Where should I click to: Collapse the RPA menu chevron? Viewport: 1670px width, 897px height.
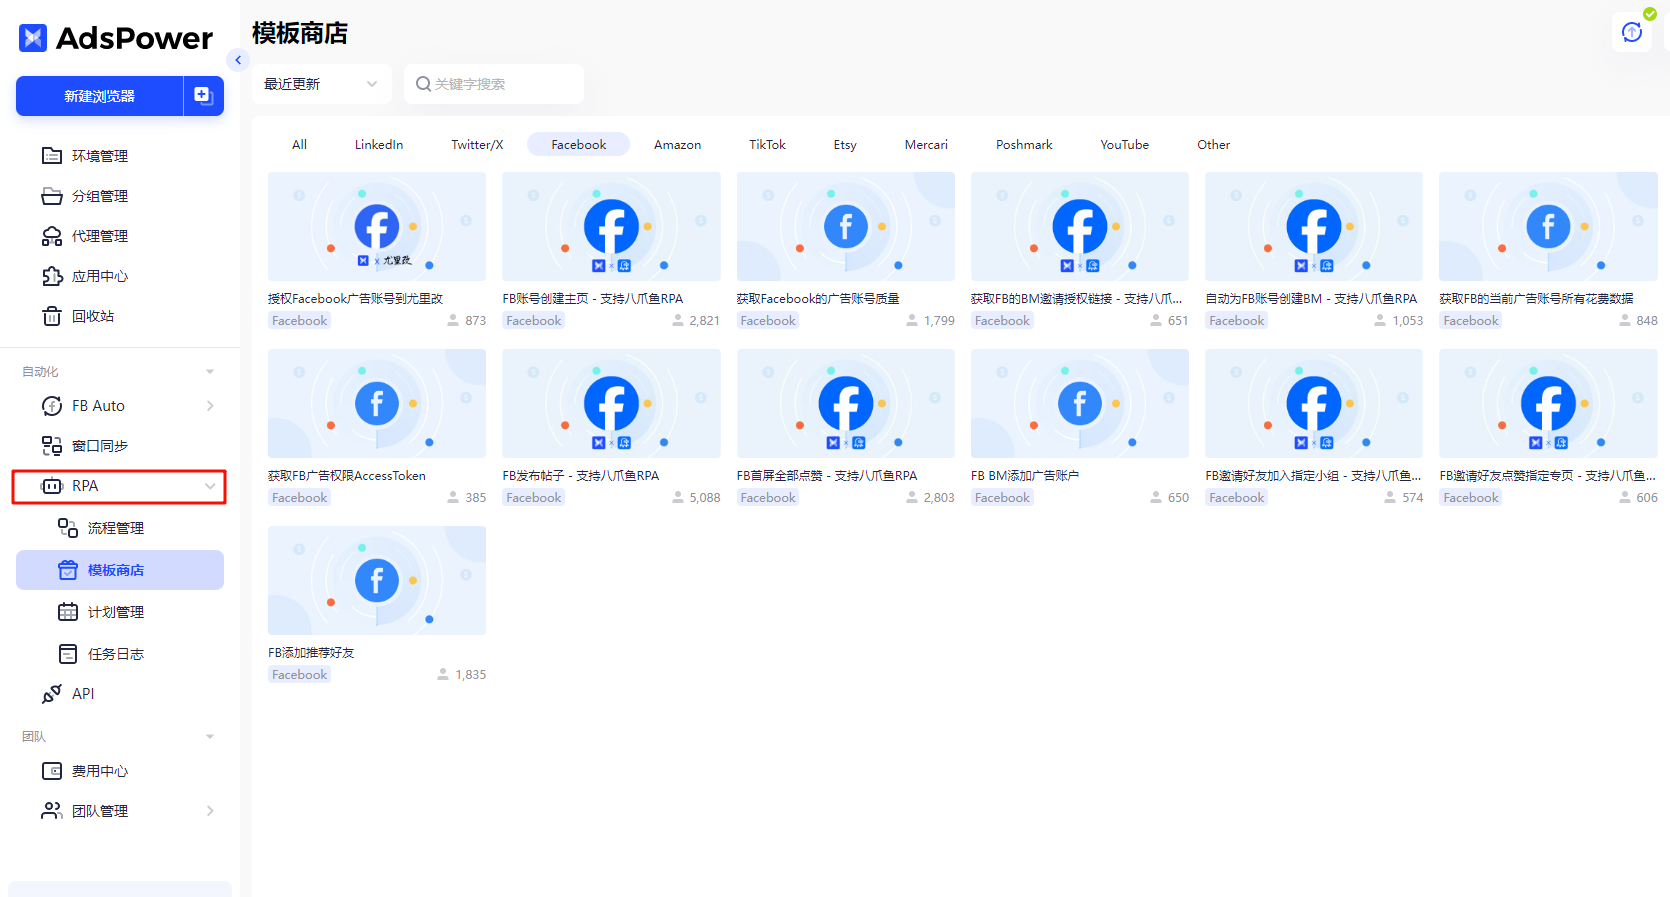point(210,486)
